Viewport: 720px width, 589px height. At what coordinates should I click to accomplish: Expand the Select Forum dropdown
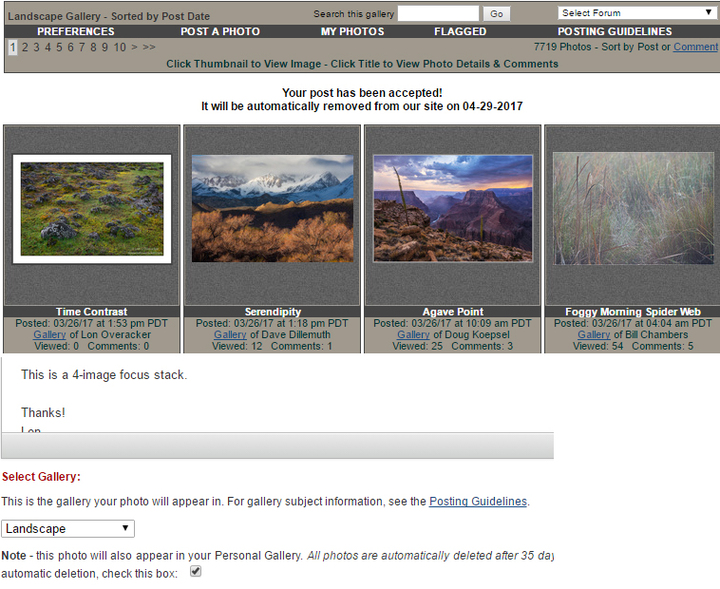click(x=637, y=13)
